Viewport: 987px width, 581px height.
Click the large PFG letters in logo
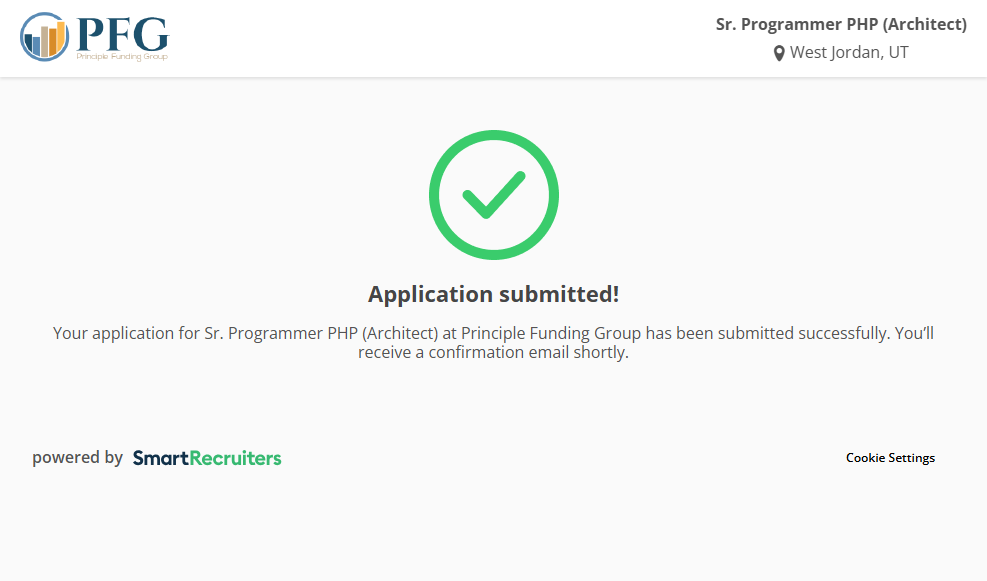click(x=122, y=34)
